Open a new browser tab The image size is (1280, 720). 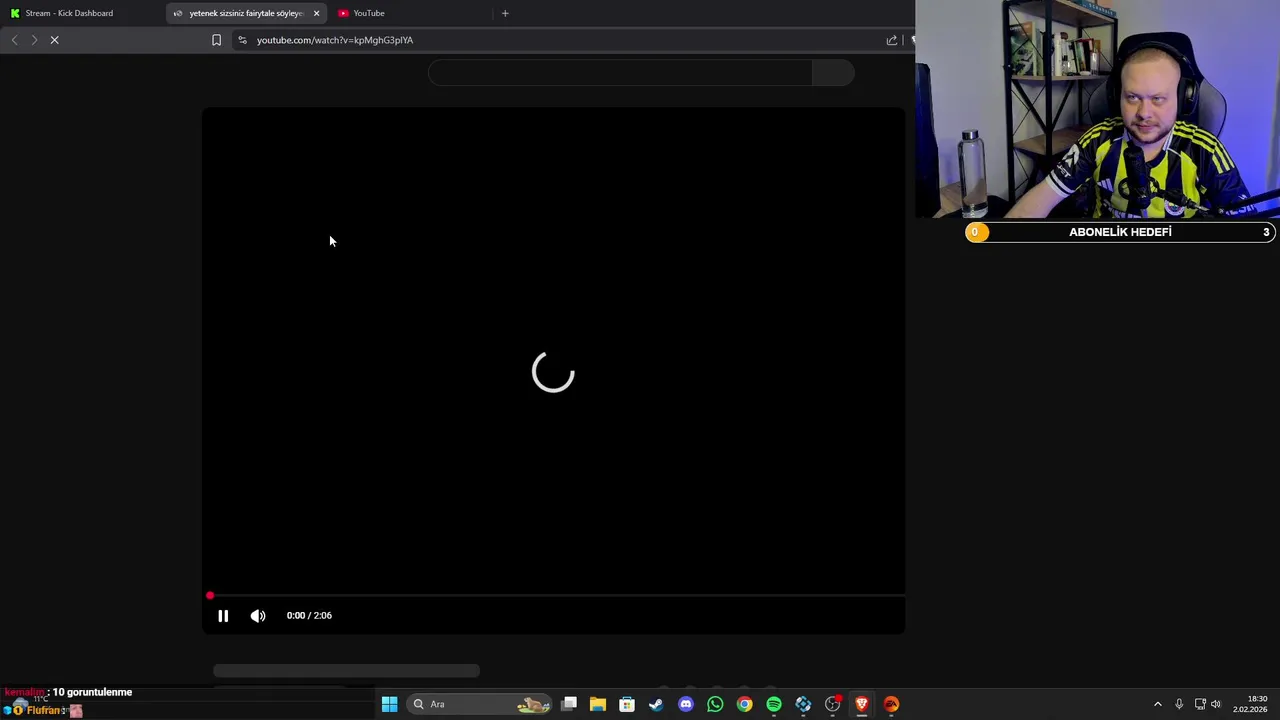click(505, 13)
